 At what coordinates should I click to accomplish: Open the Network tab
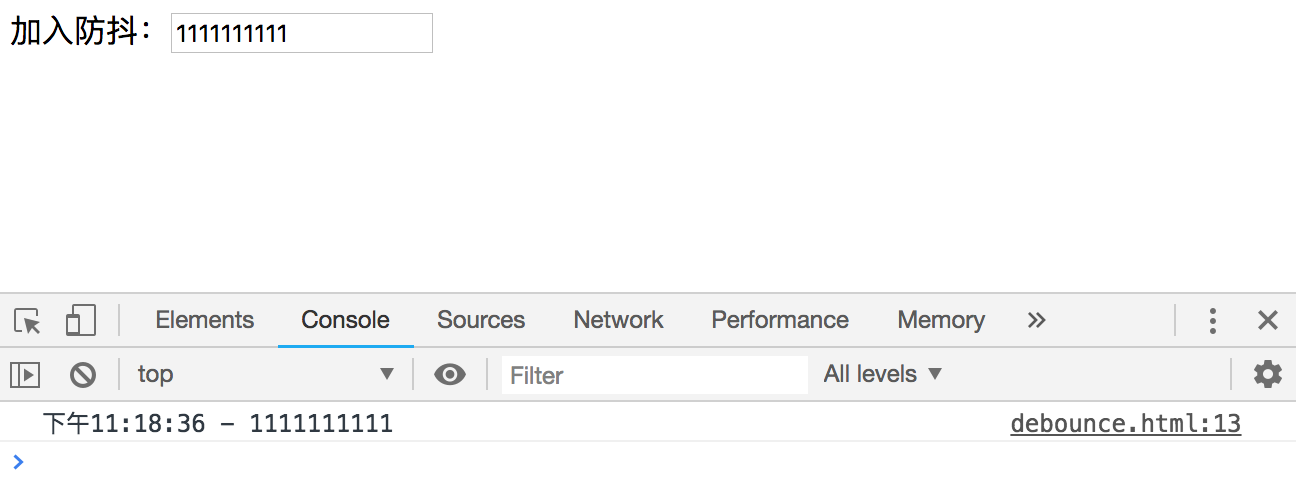[x=618, y=320]
